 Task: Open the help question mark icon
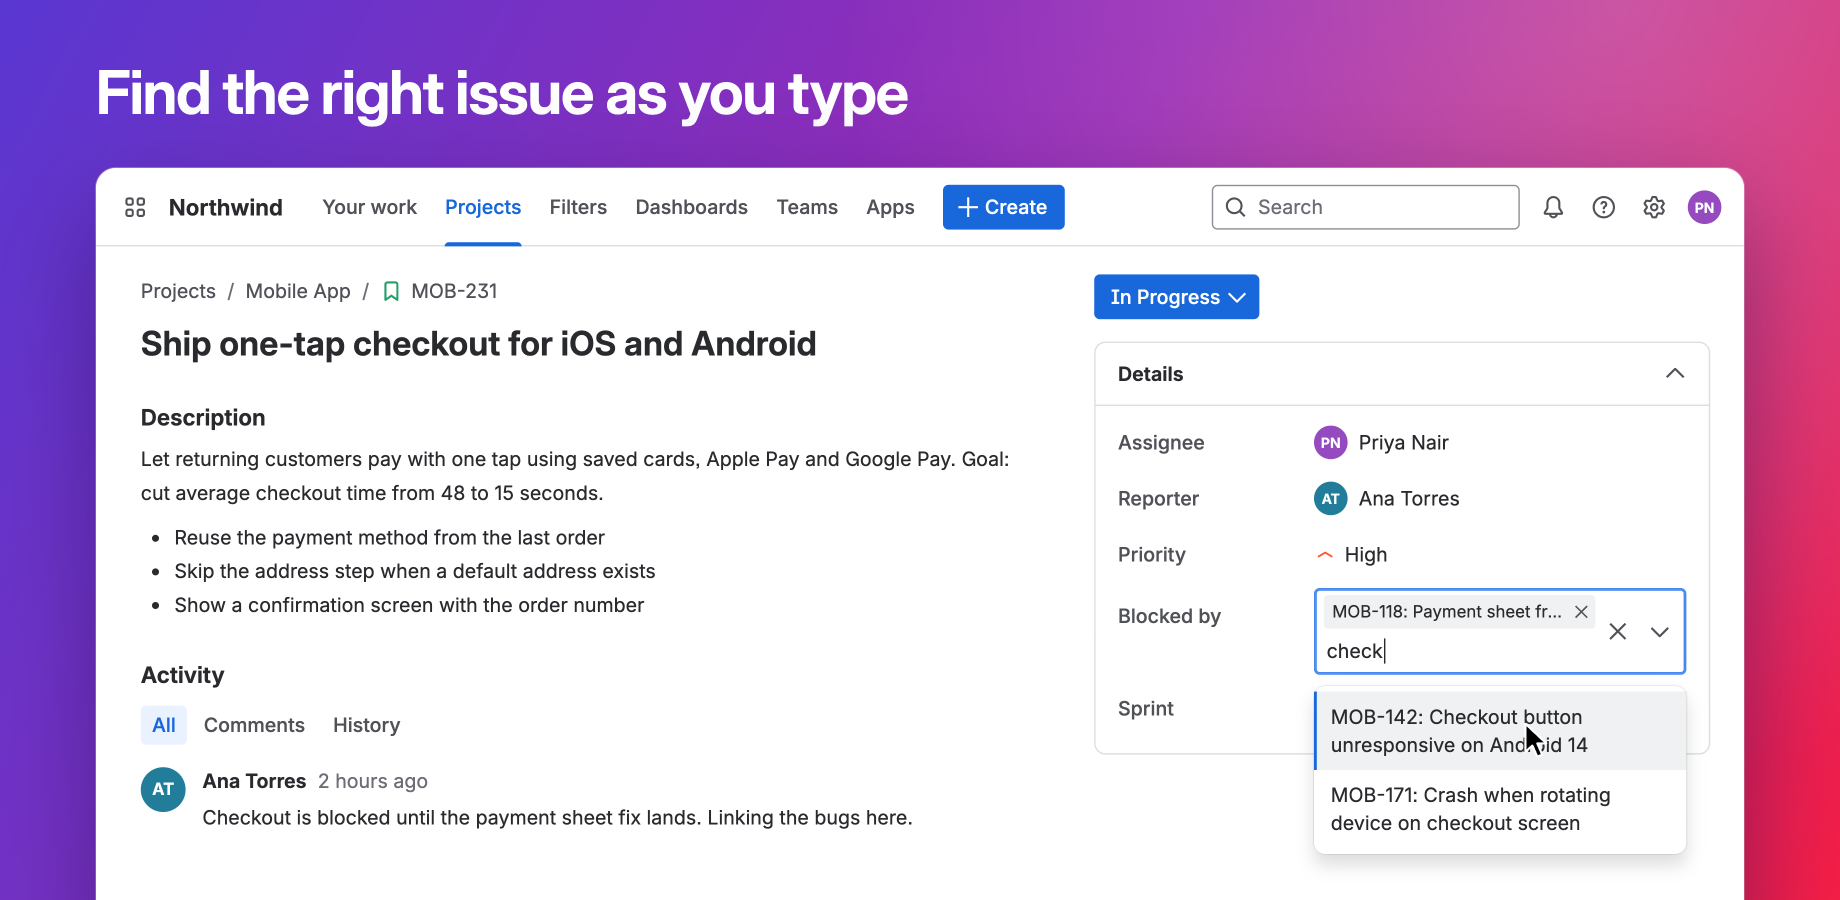pyautogui.click(x=1604, y=207)
